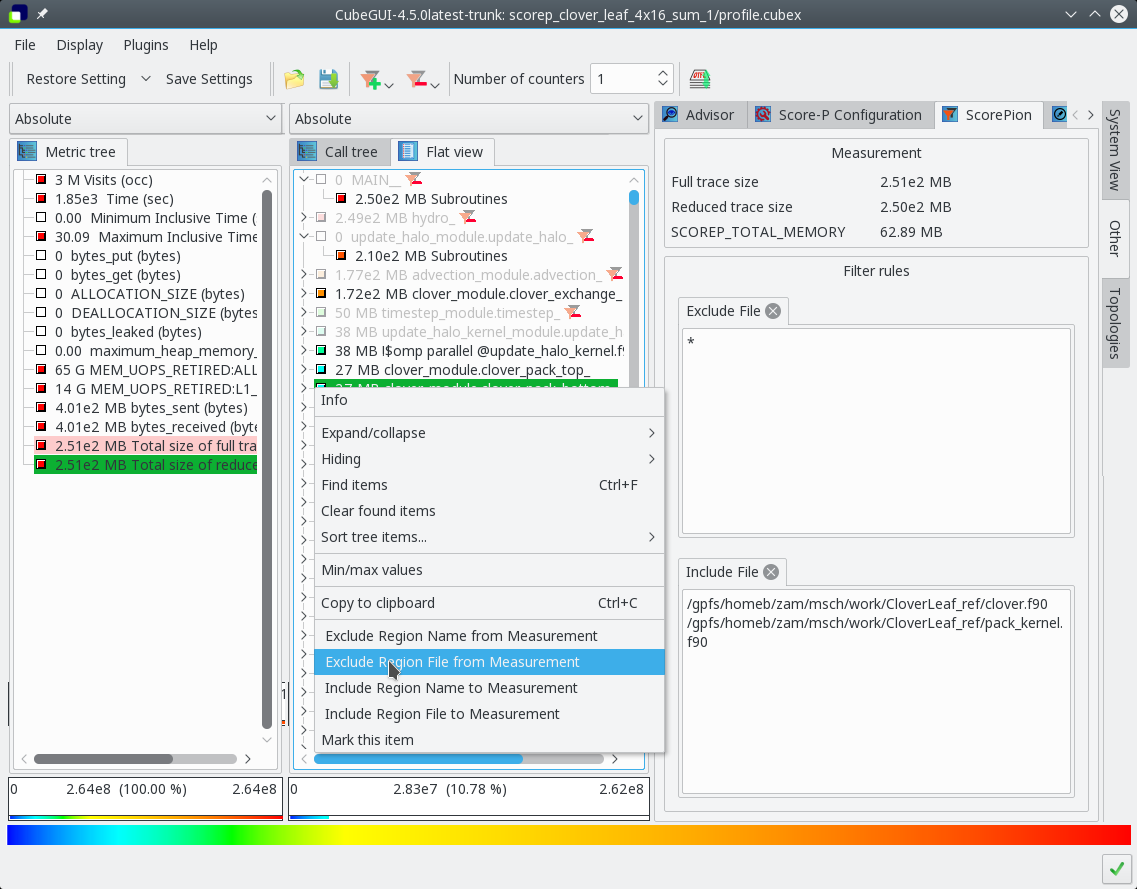Choose Exclude Region Name from Measurement

point(461,636)
